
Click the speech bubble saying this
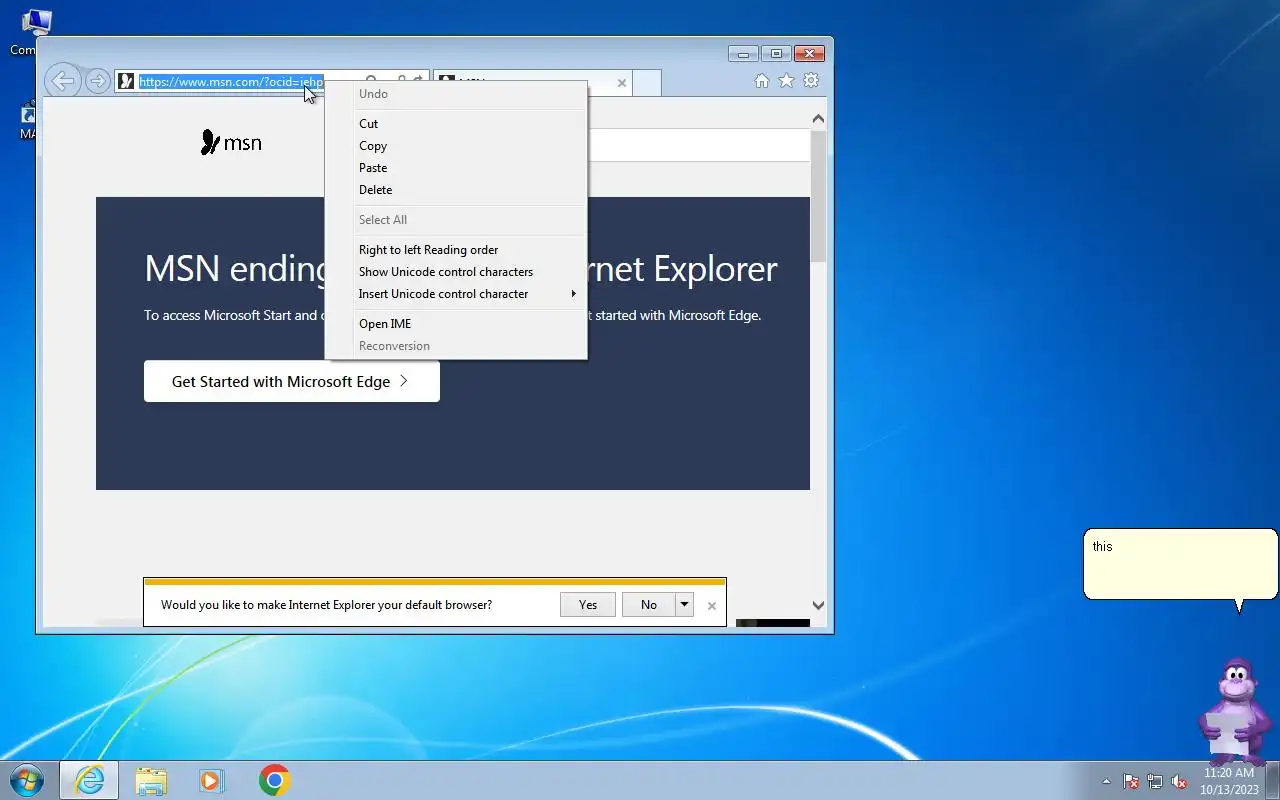1180,565
